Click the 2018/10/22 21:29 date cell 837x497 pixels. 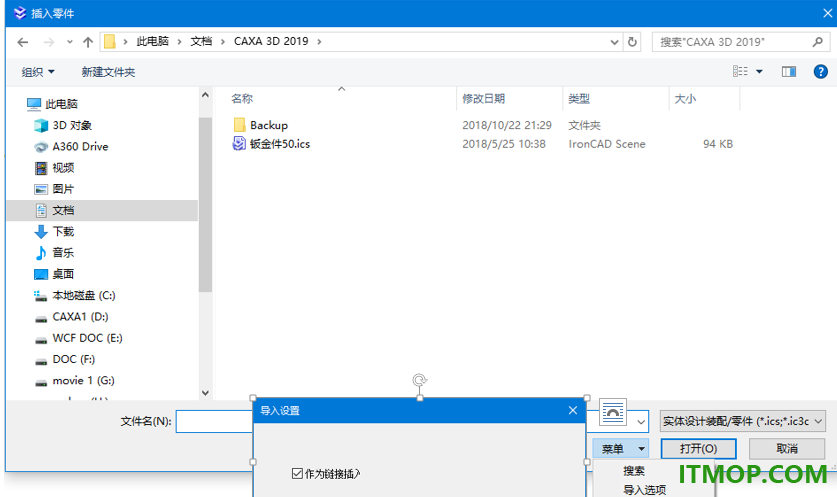coord(507,125)
